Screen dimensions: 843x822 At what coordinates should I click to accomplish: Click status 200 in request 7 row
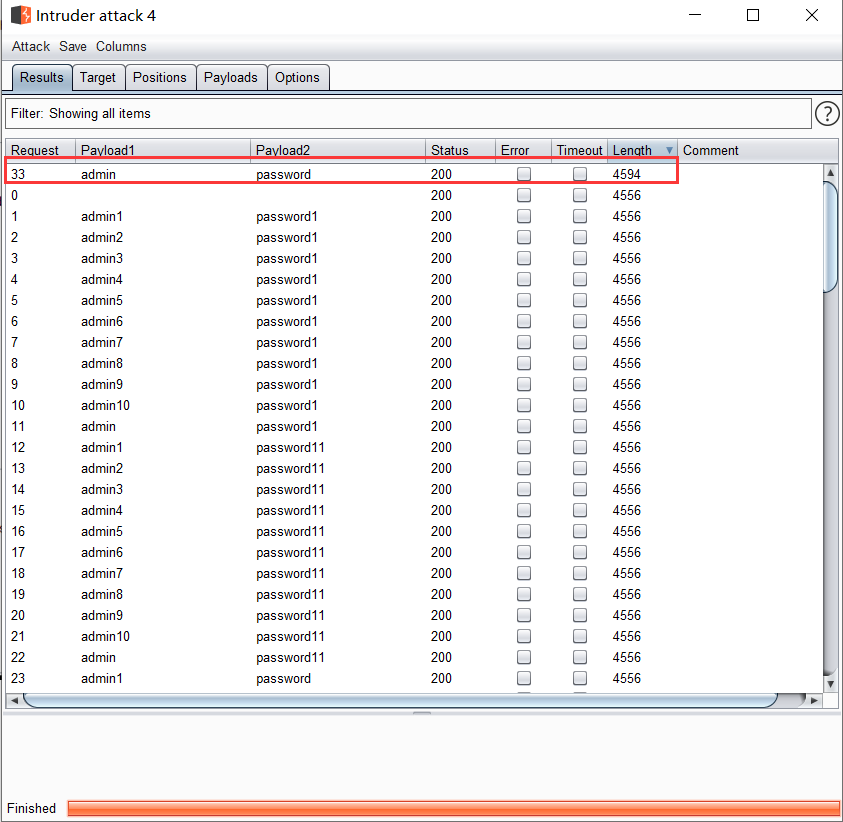(x=441, y=342)
